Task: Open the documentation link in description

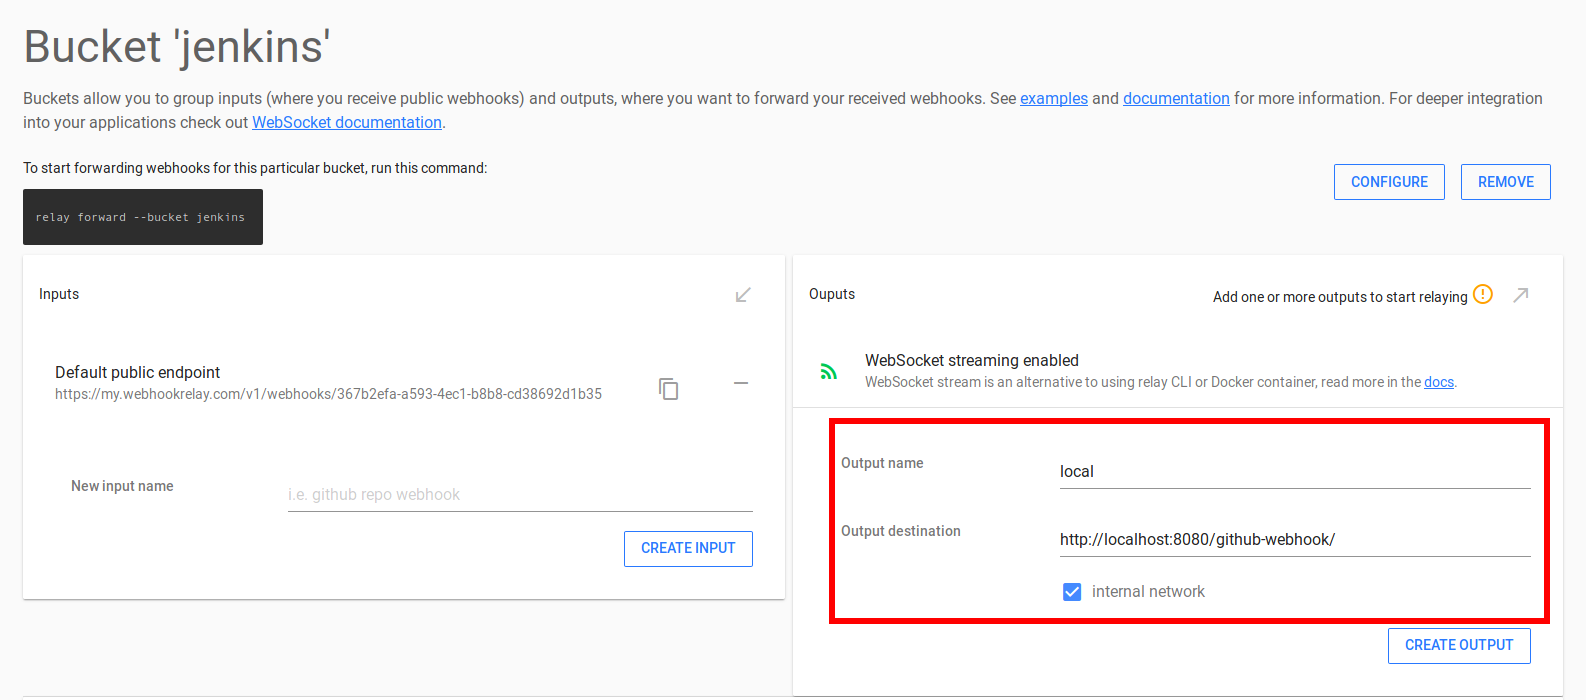Action: point(1176,99)
